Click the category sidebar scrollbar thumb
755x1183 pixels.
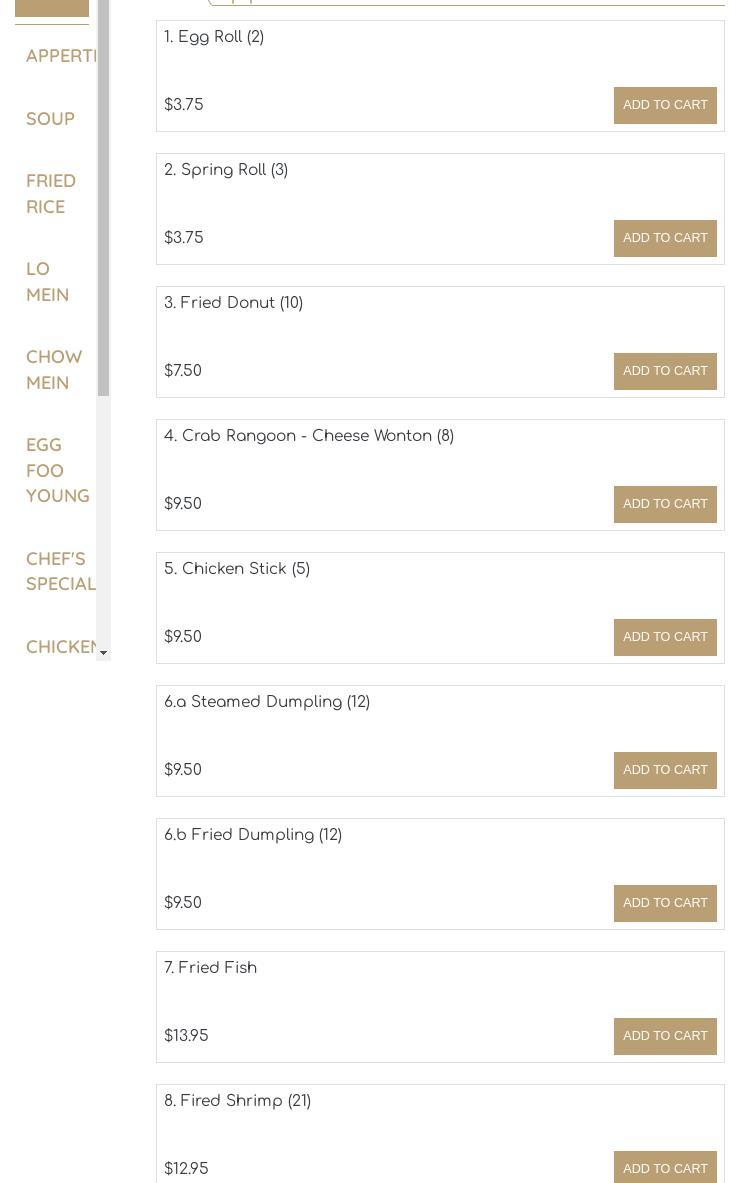(103, 198)
